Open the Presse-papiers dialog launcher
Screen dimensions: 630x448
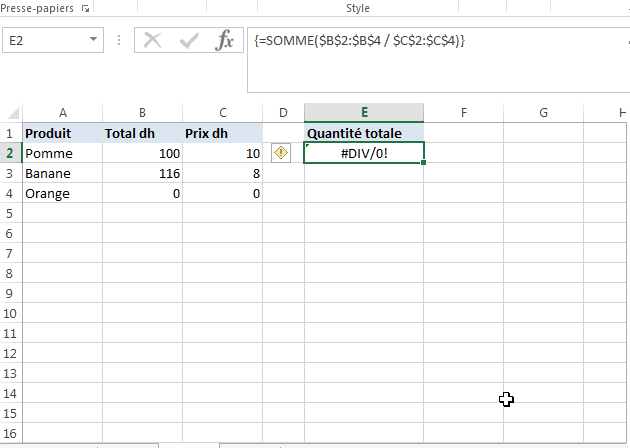[84, 8]
